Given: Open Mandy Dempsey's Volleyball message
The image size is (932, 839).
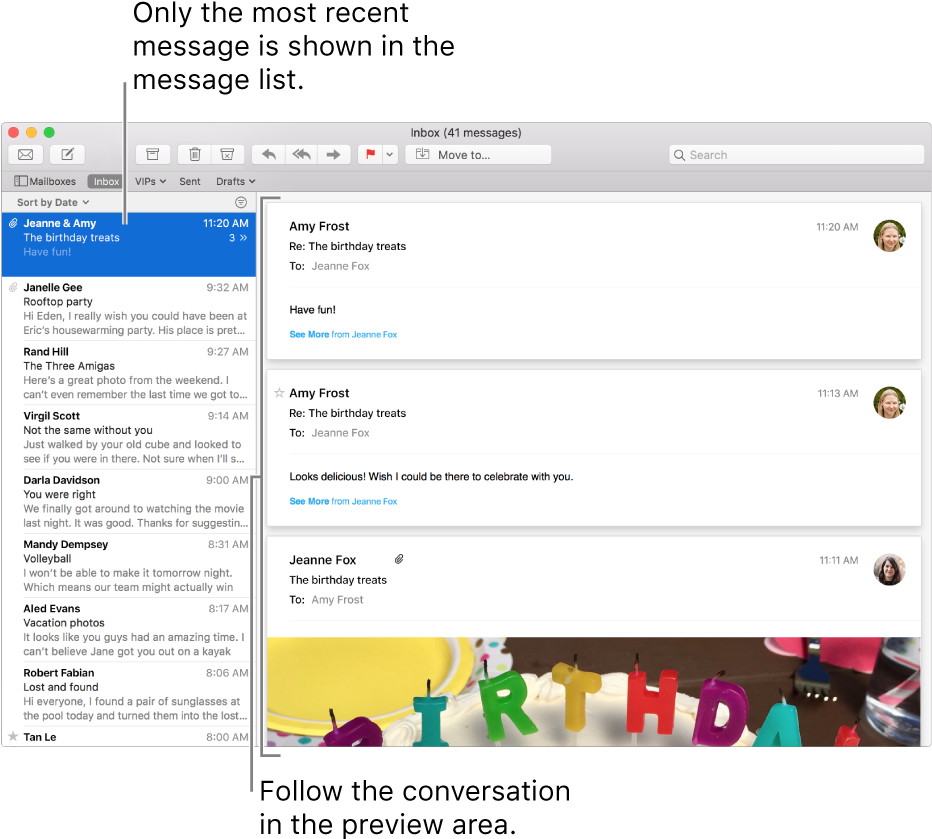Looking at the screenshot, I should [x=129, y=566].
